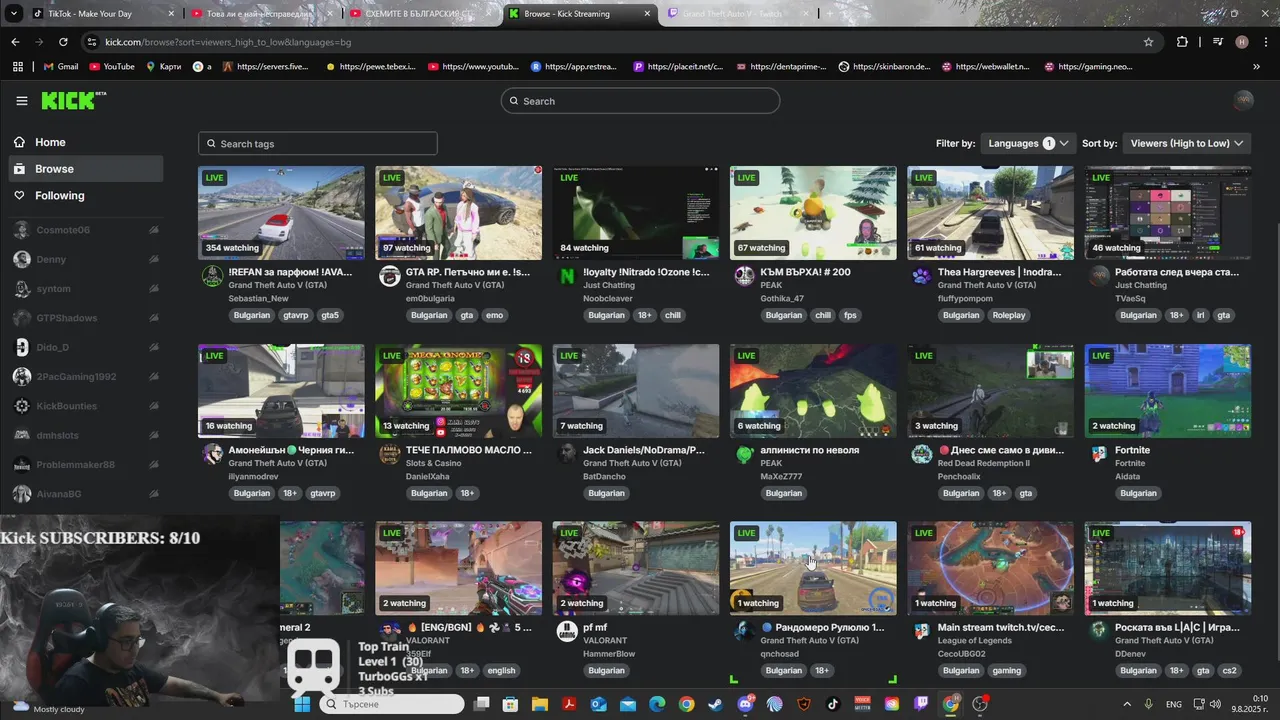Focus the Search tags input
The width and height of the screenshot is (1280, 720).
click(x=317, y=144)
